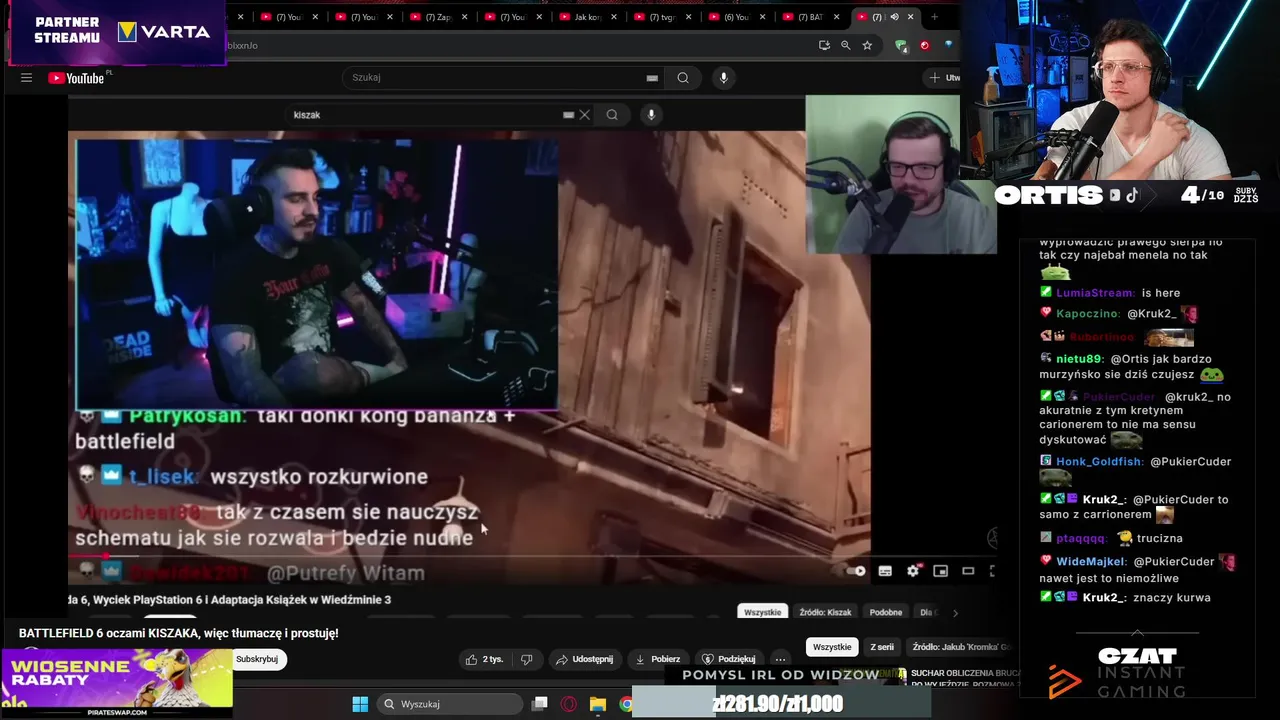Click the 'Subskrybuj' subscribe button
The image size is (1280, 720).
257,659
